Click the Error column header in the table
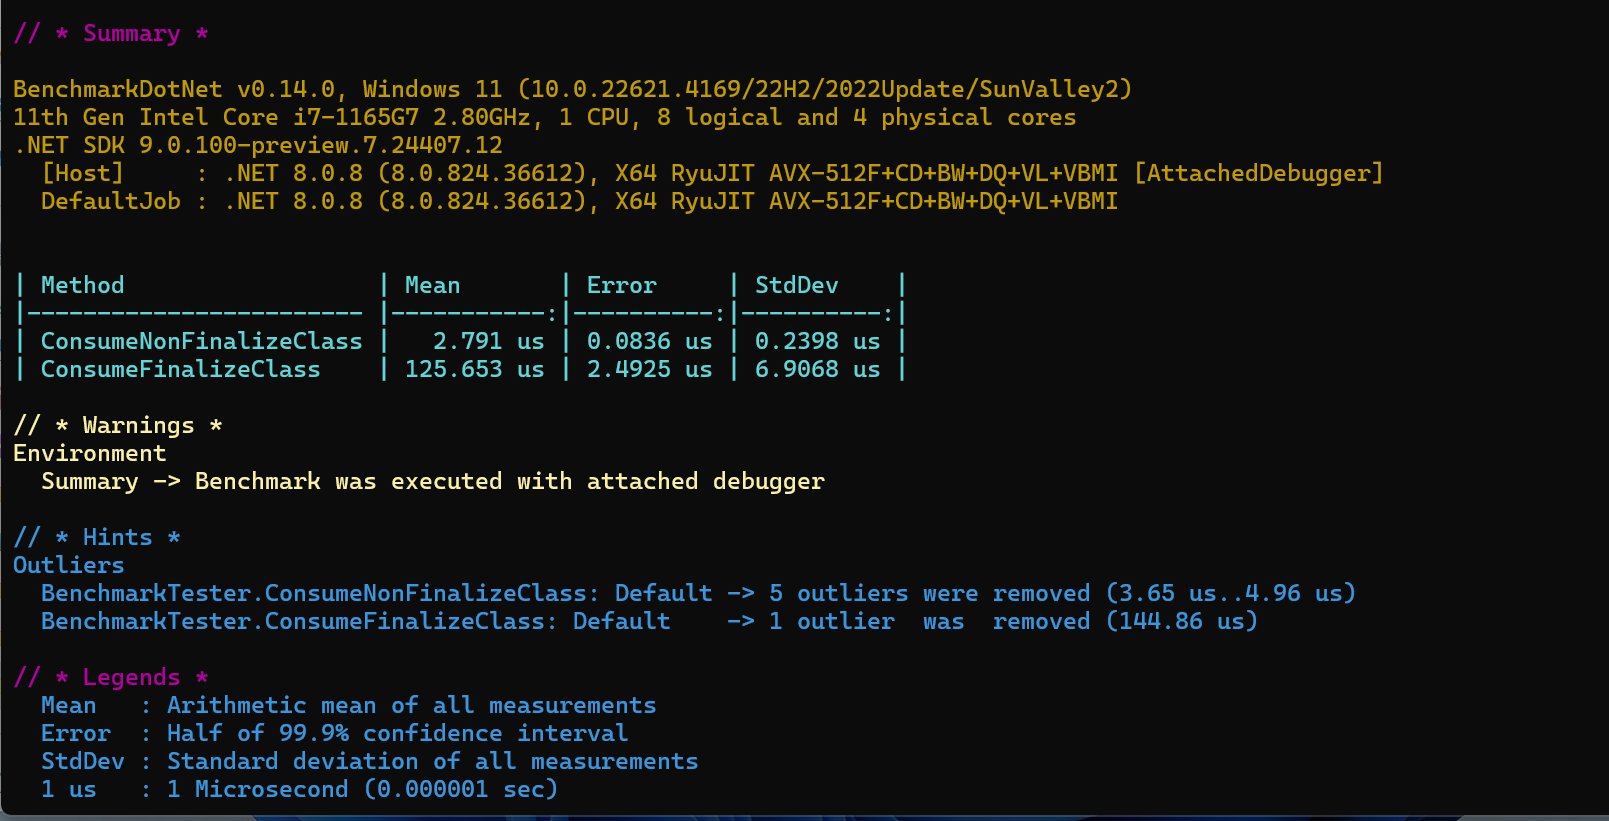1609x821 pixels. 621,286
